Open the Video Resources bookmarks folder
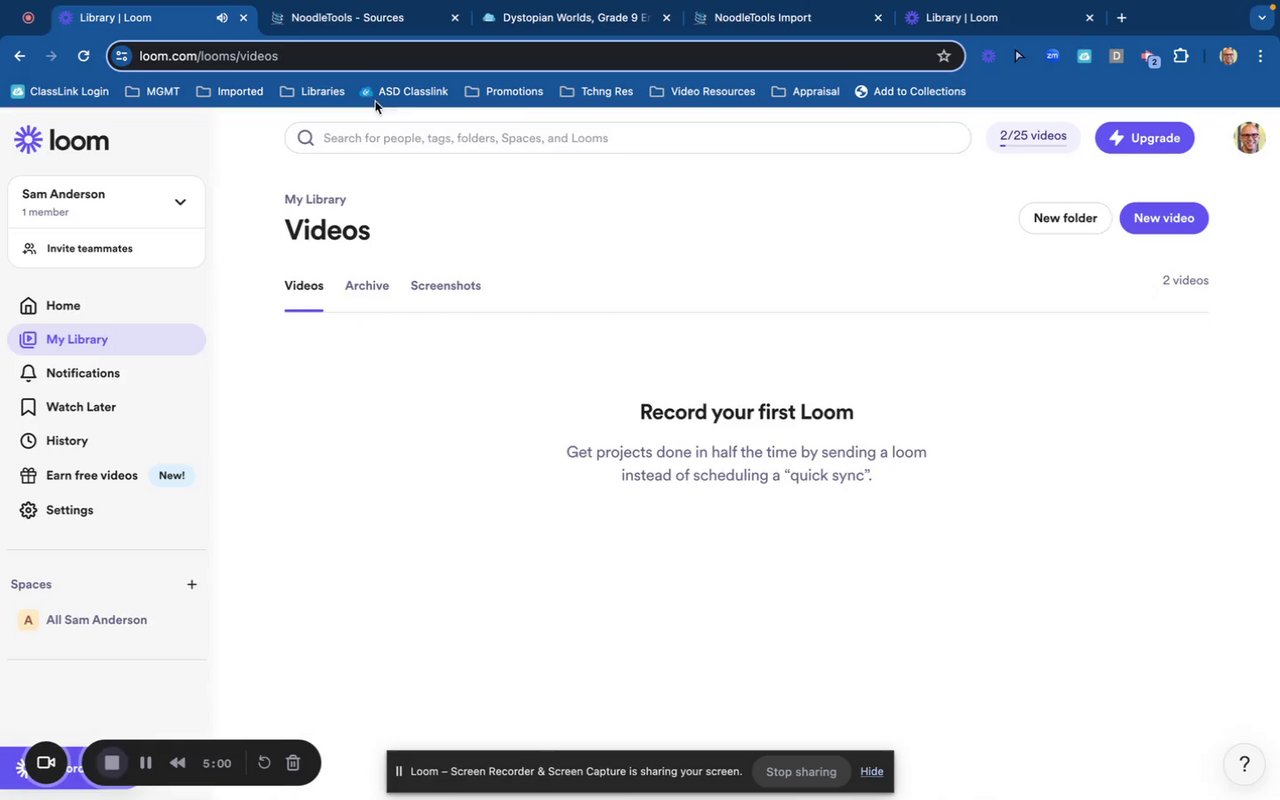This screenshot has height=800, width=1280. [x=702, y=91]
